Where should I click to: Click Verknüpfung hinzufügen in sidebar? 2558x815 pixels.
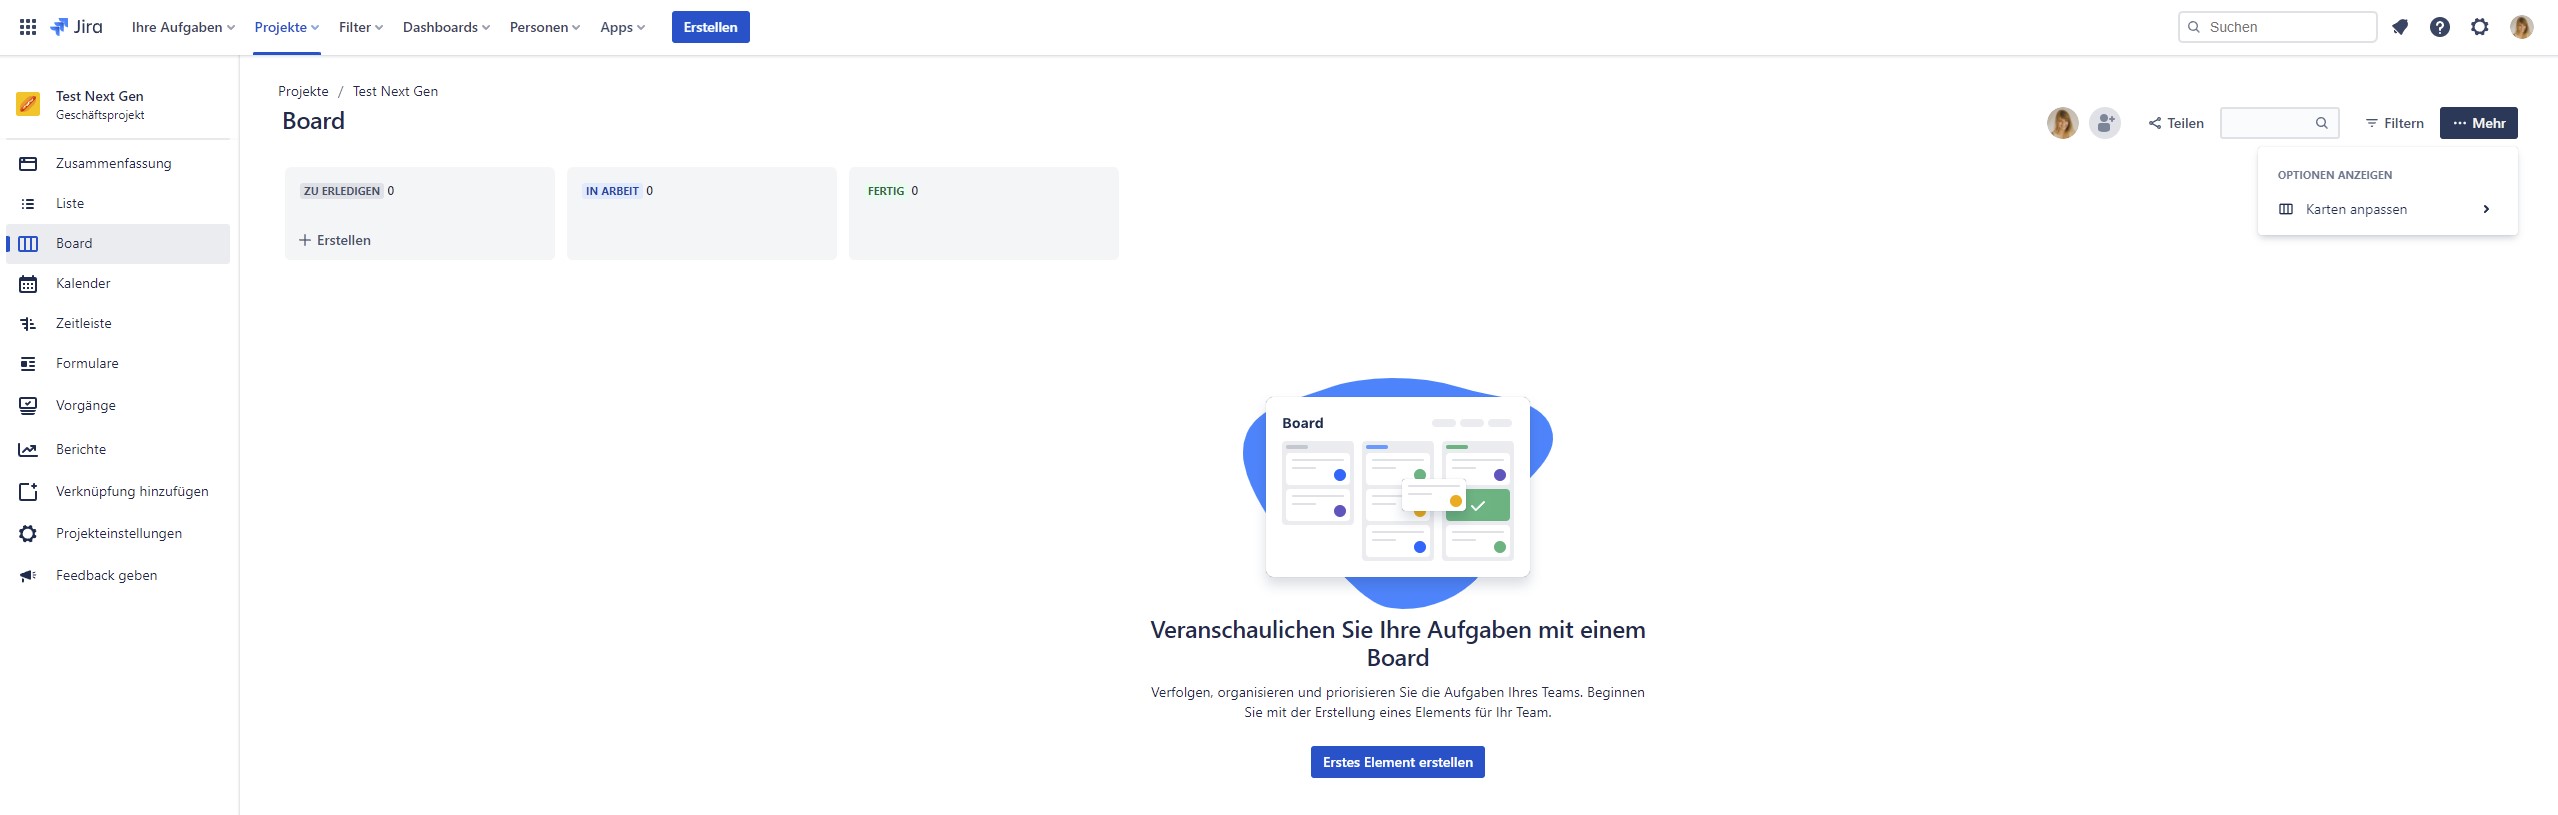[x=118, y=491]
